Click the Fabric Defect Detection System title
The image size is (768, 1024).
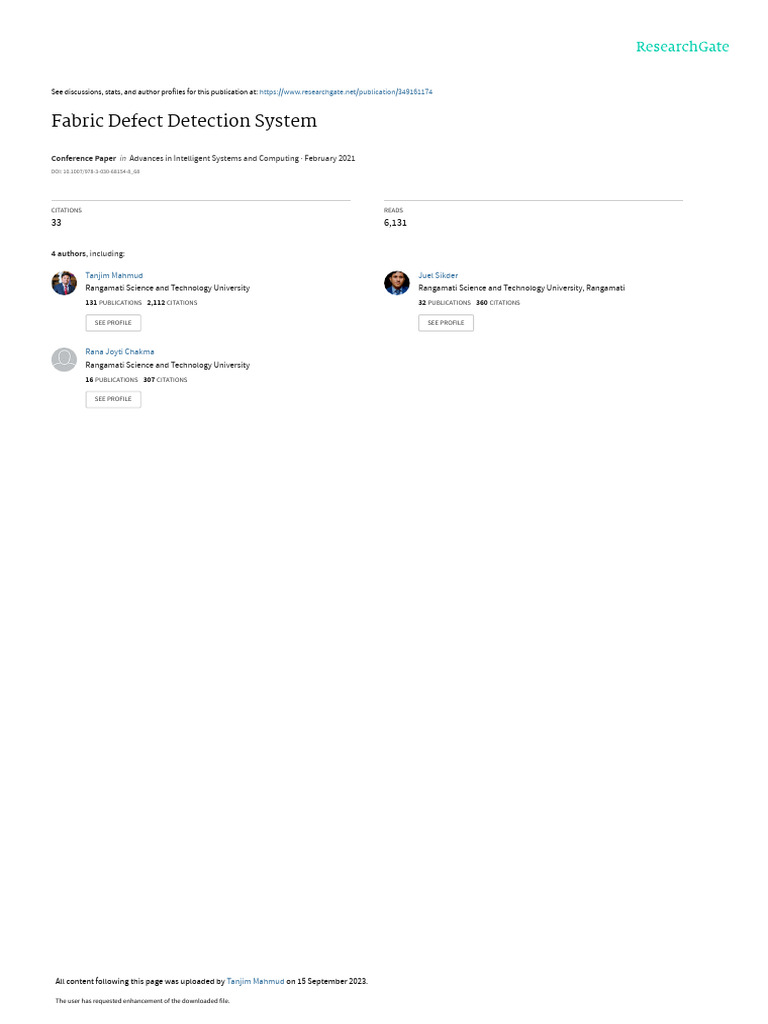click(x=184, y=121)
